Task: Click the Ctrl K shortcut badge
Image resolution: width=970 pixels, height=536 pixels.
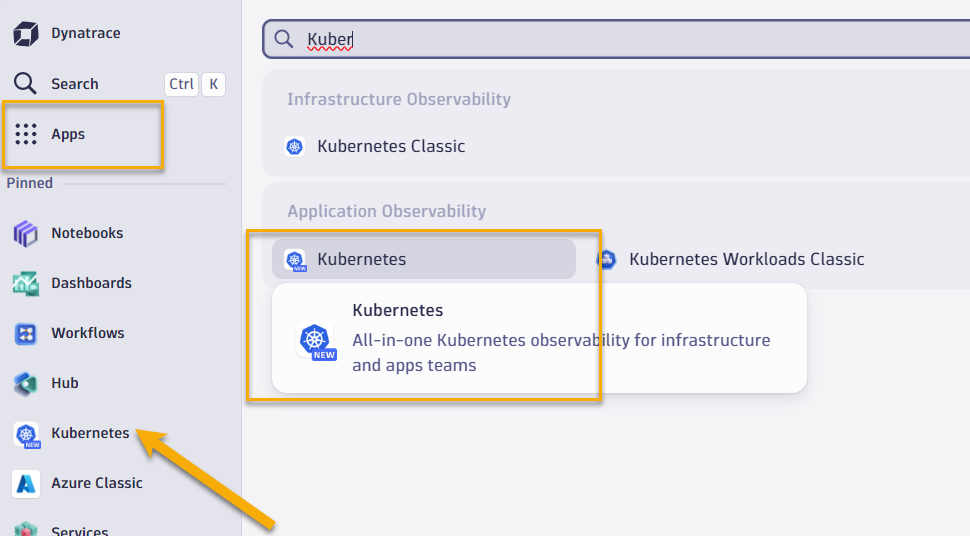Action: (x=194, y=84)
